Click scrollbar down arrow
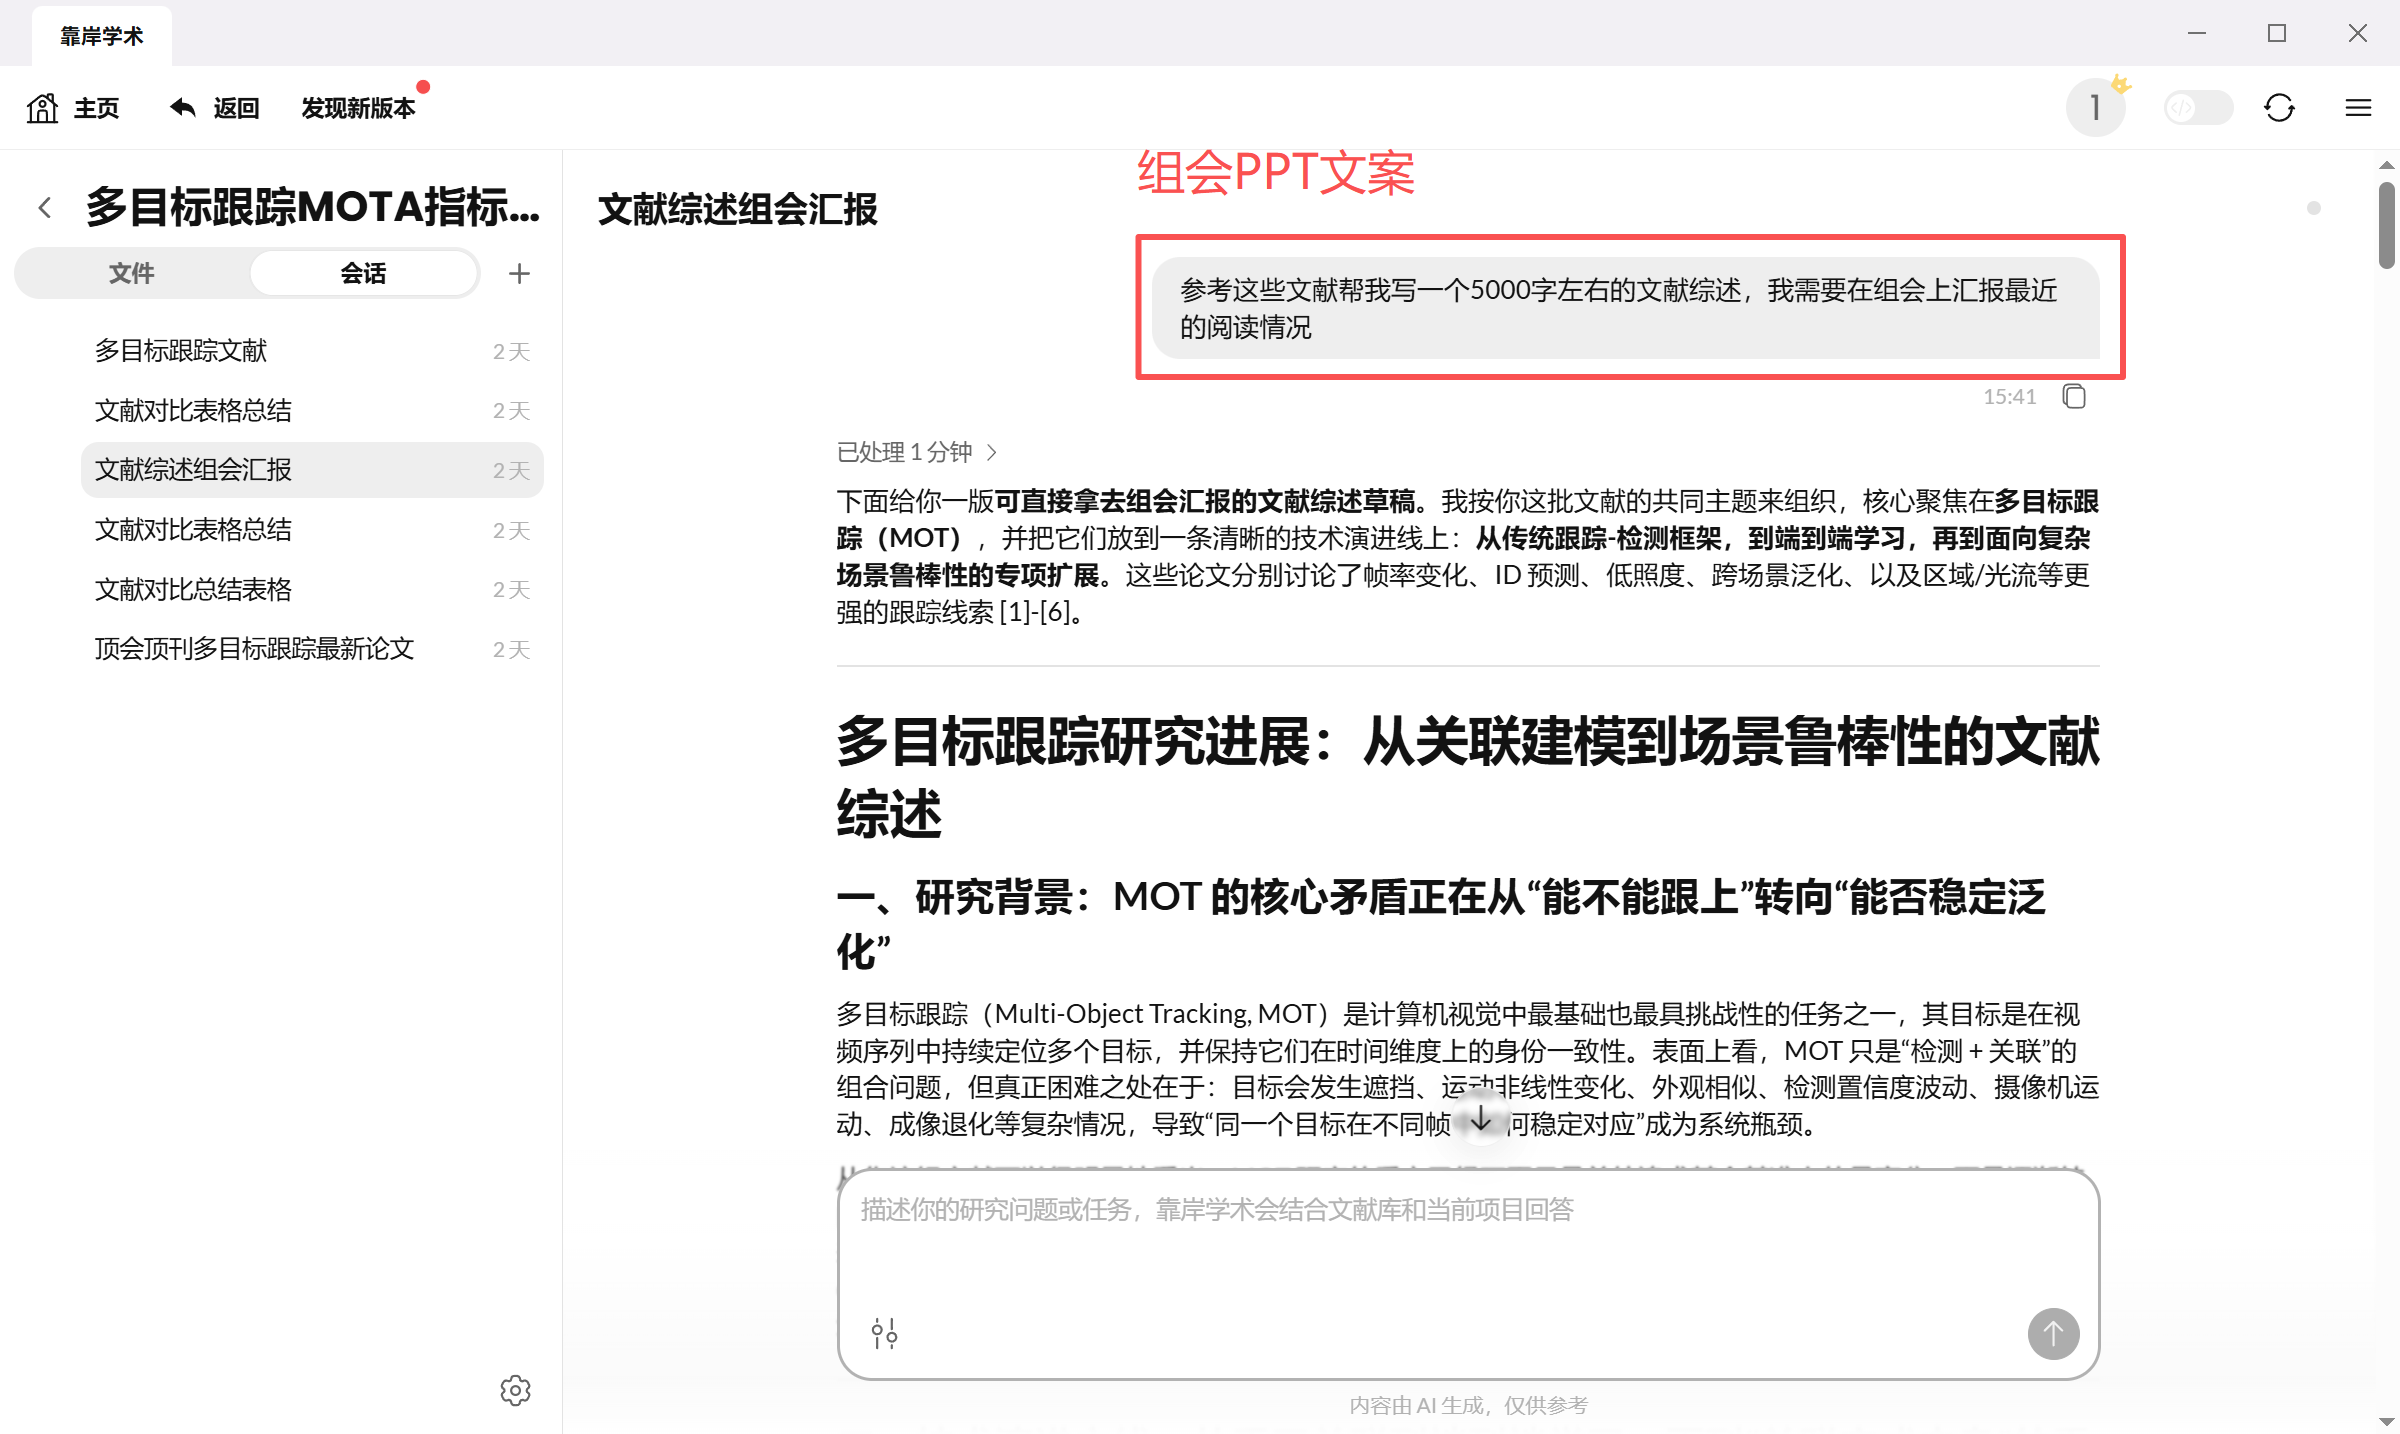 [x=2386, y=1421]
